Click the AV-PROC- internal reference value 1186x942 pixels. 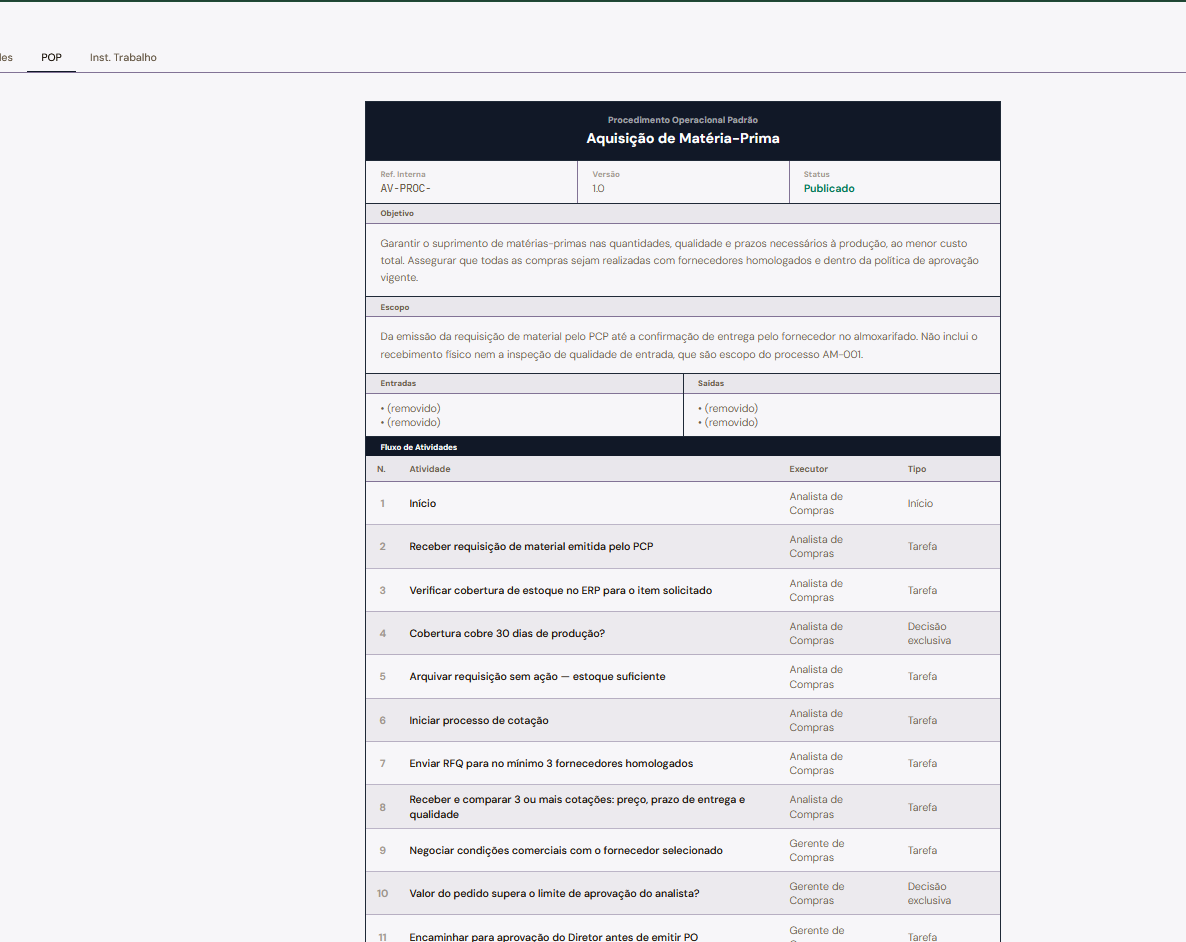405,188
